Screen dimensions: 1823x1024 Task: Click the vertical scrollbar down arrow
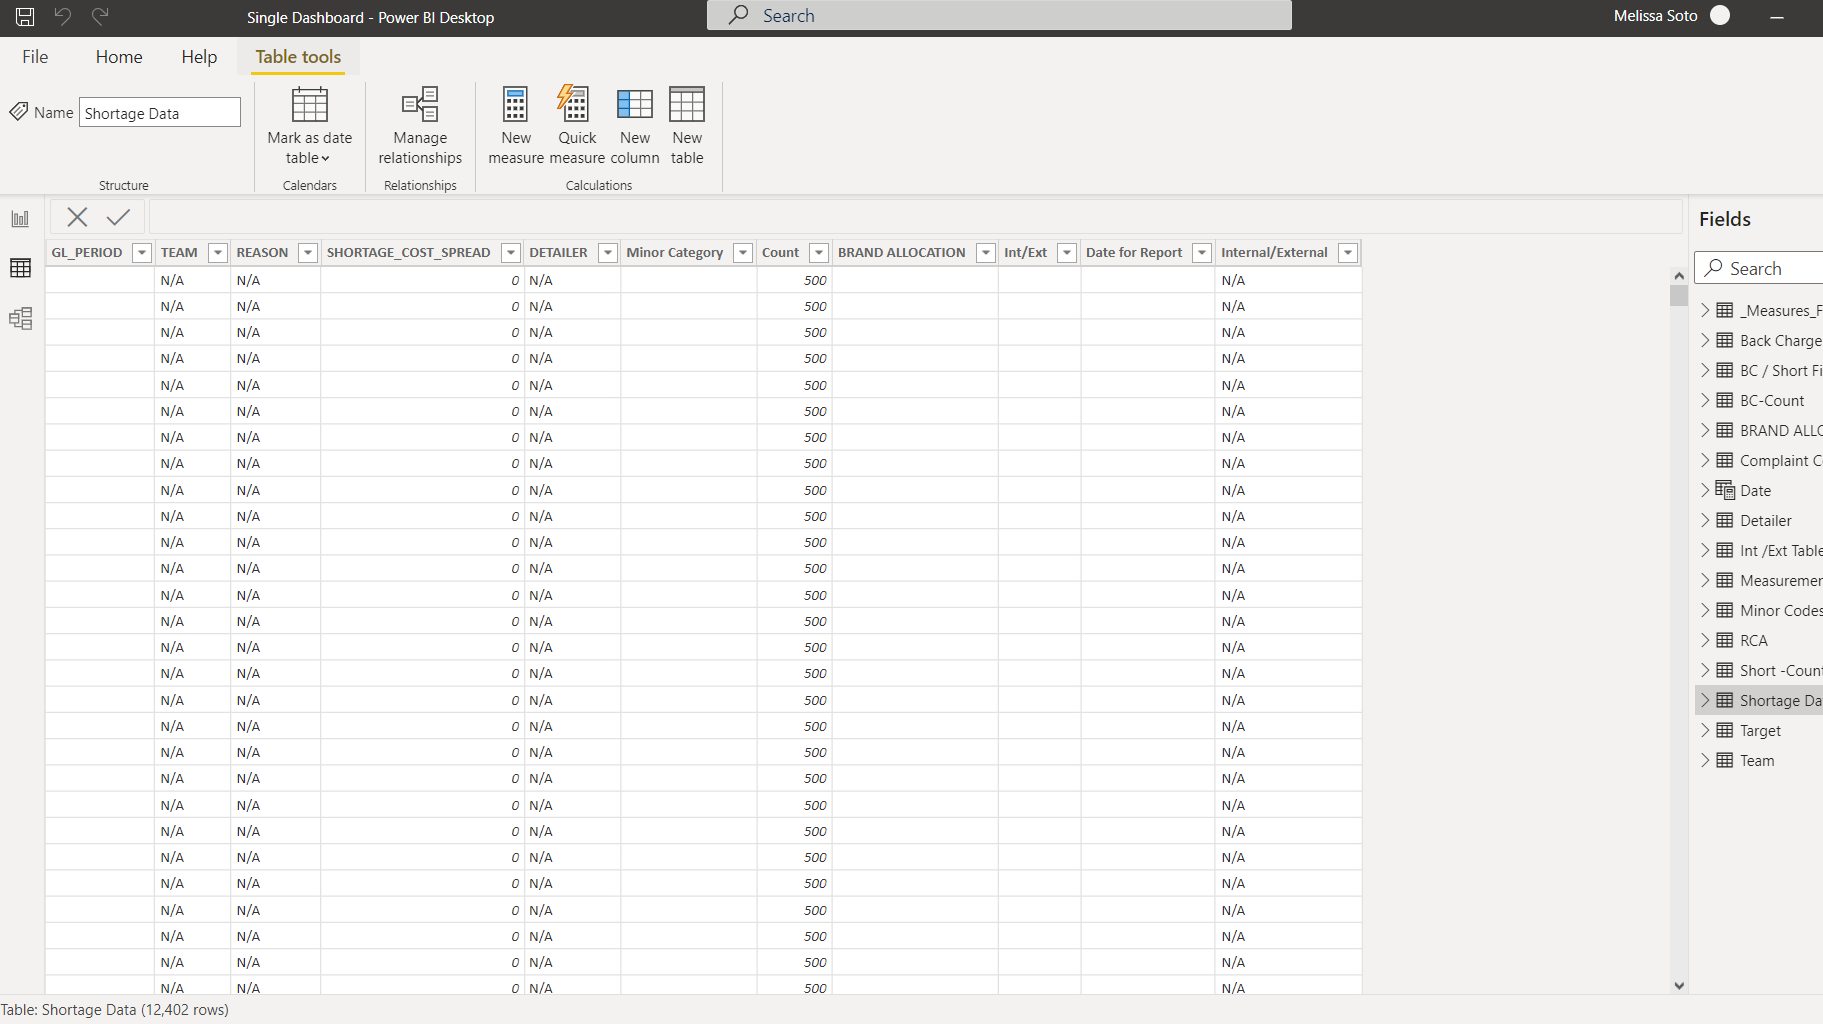(1679, 986)
